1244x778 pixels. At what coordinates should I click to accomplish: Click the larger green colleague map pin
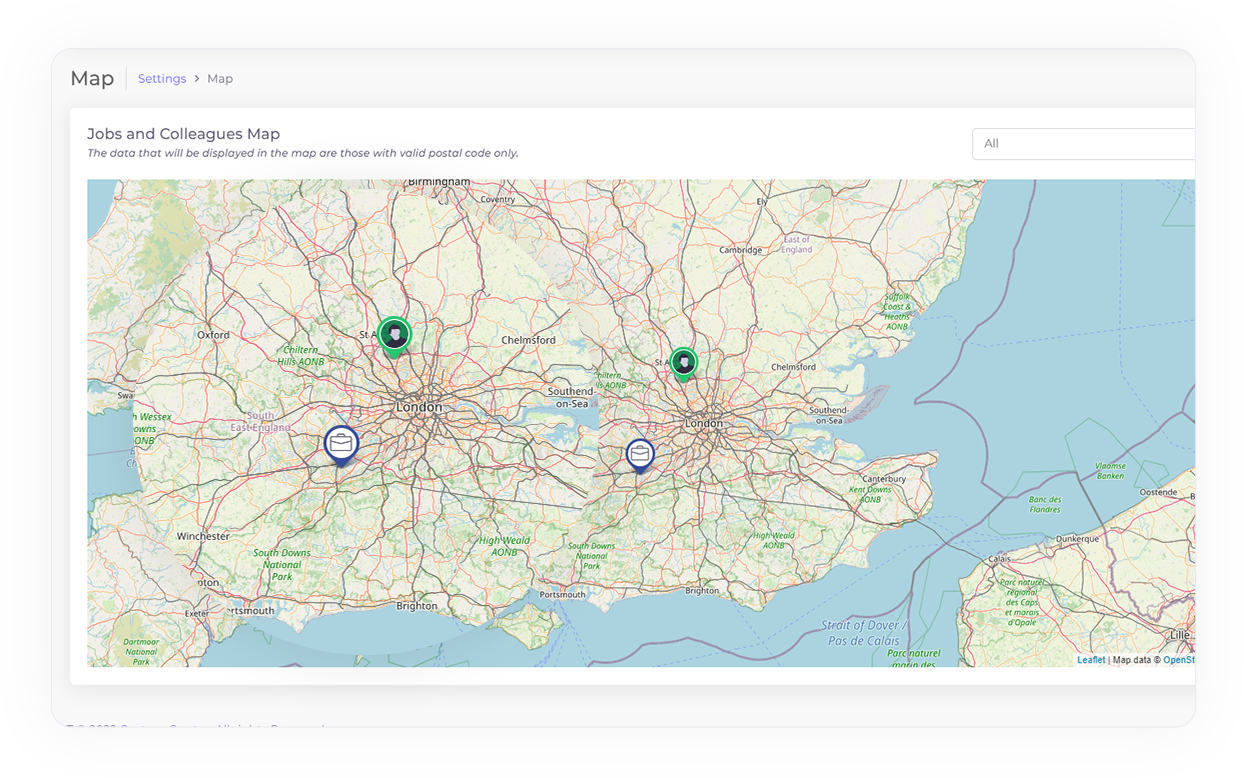[395, 335]
